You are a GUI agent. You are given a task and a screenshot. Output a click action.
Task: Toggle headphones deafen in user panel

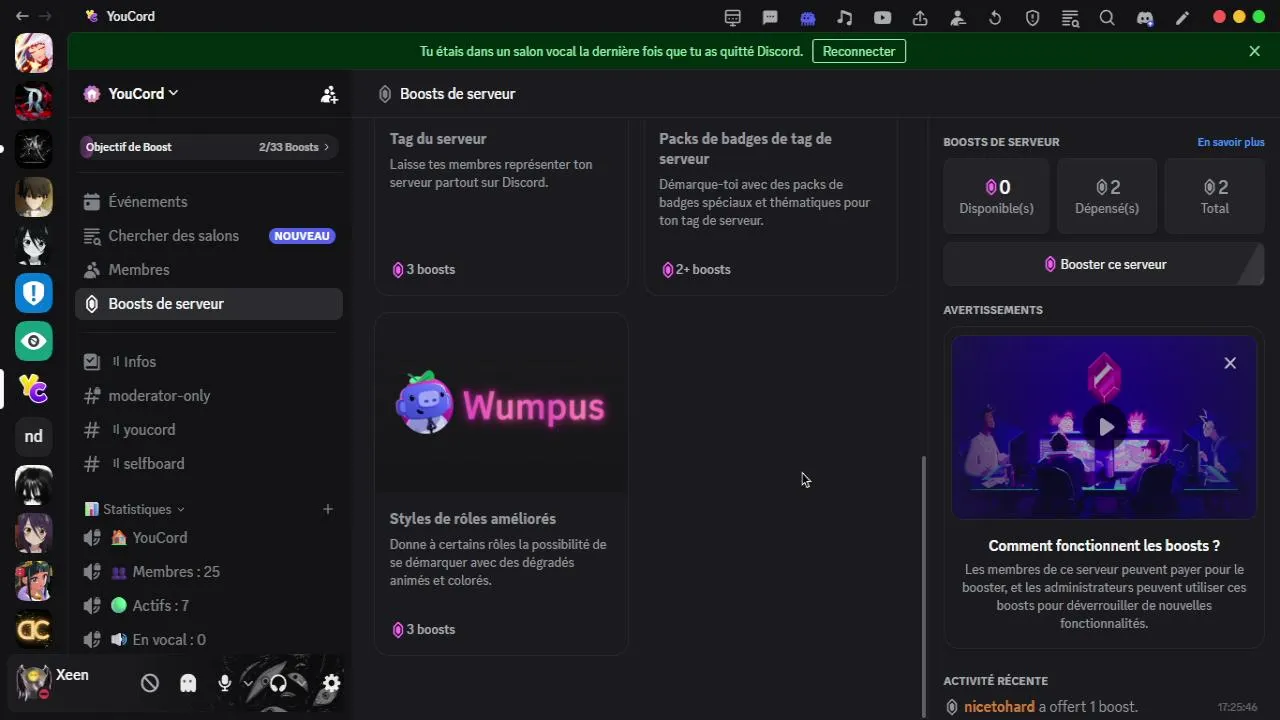point(278,684)
